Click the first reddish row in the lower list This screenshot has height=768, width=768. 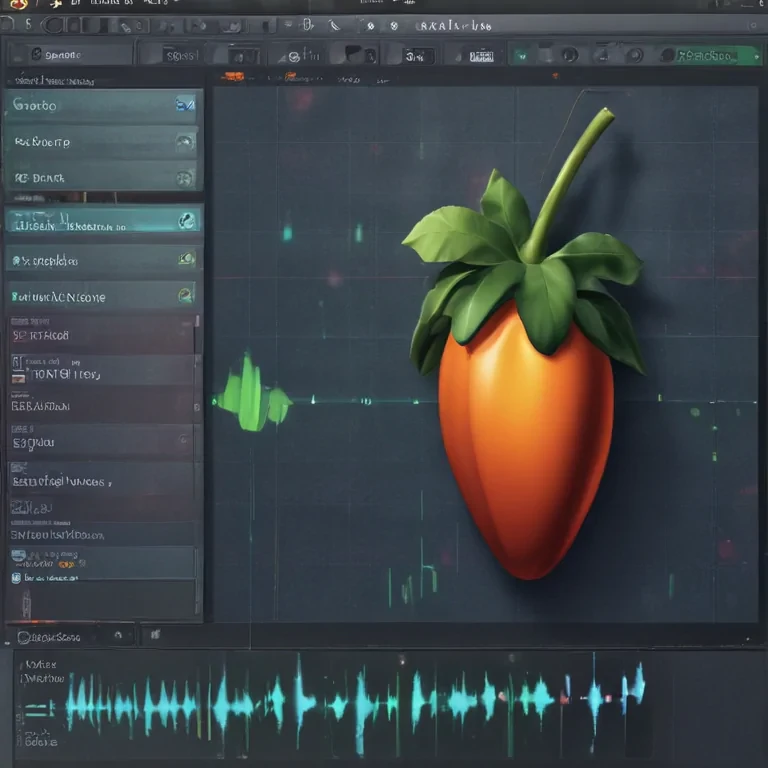coord(101,334)
